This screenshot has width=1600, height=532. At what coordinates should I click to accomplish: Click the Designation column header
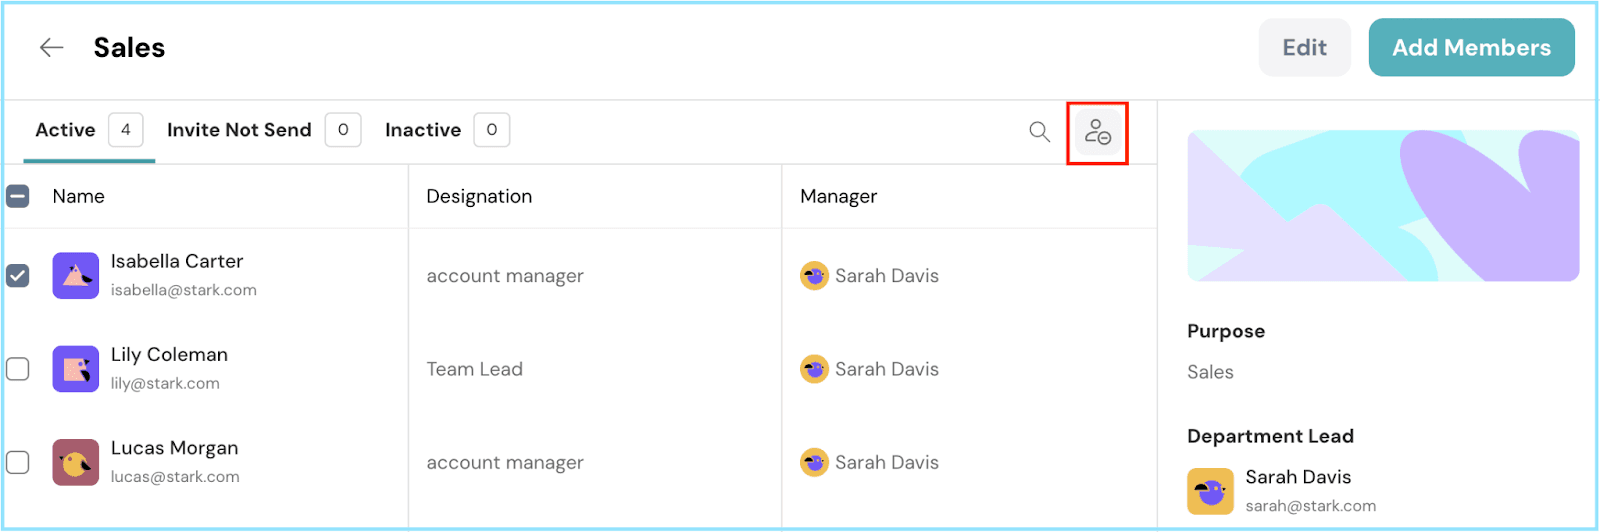pyautogui.click(x=479, y=197)
